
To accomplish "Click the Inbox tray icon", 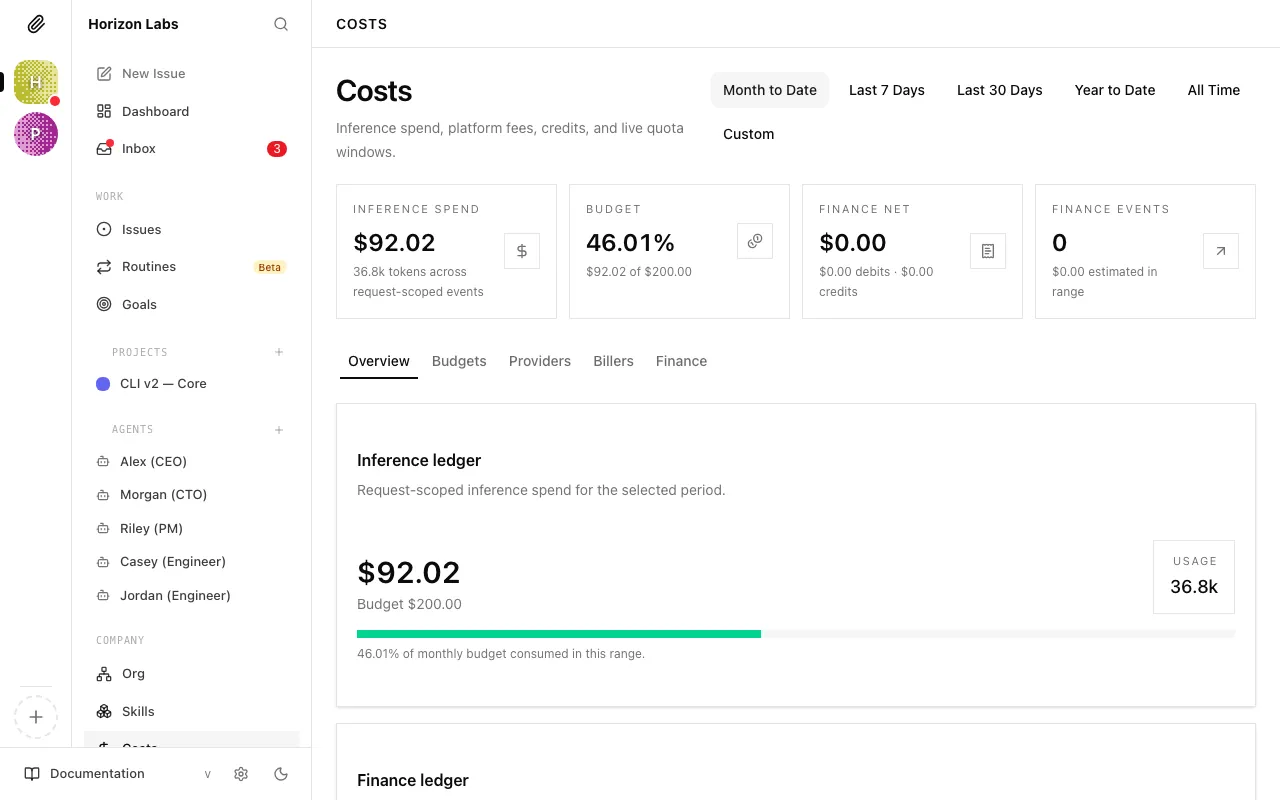I will (104, 148).
